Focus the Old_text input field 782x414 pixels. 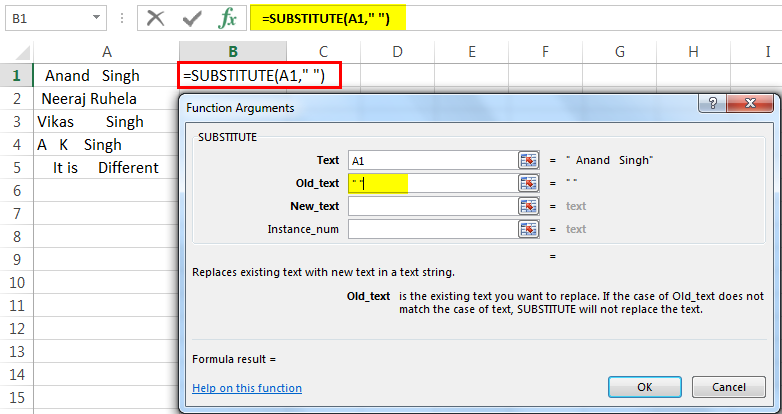(433, 183)
